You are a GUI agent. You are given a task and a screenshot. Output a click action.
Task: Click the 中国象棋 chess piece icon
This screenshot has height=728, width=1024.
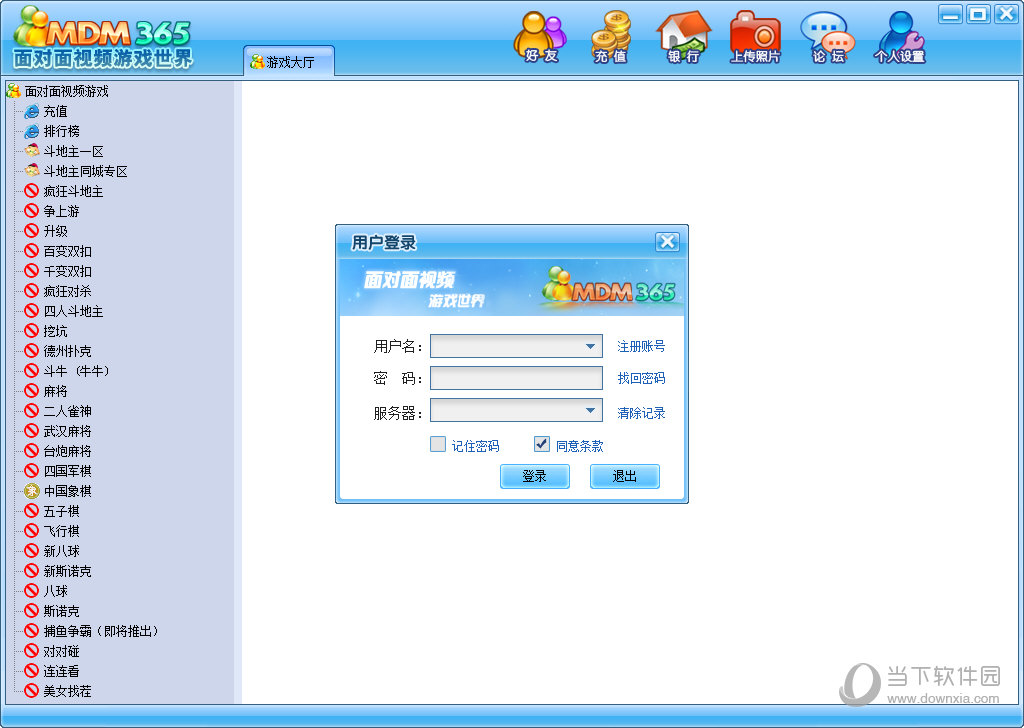tap(32, 491)
